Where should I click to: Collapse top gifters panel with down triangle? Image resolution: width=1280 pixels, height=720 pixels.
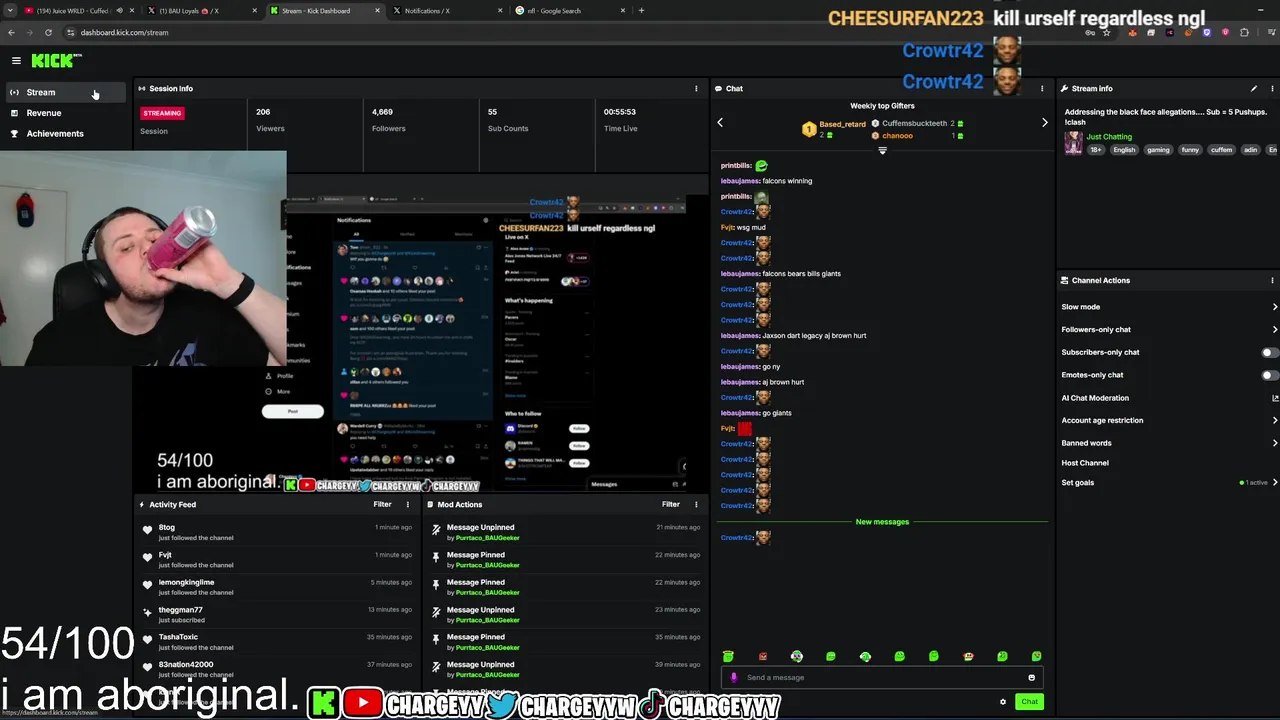click(882, 150)
